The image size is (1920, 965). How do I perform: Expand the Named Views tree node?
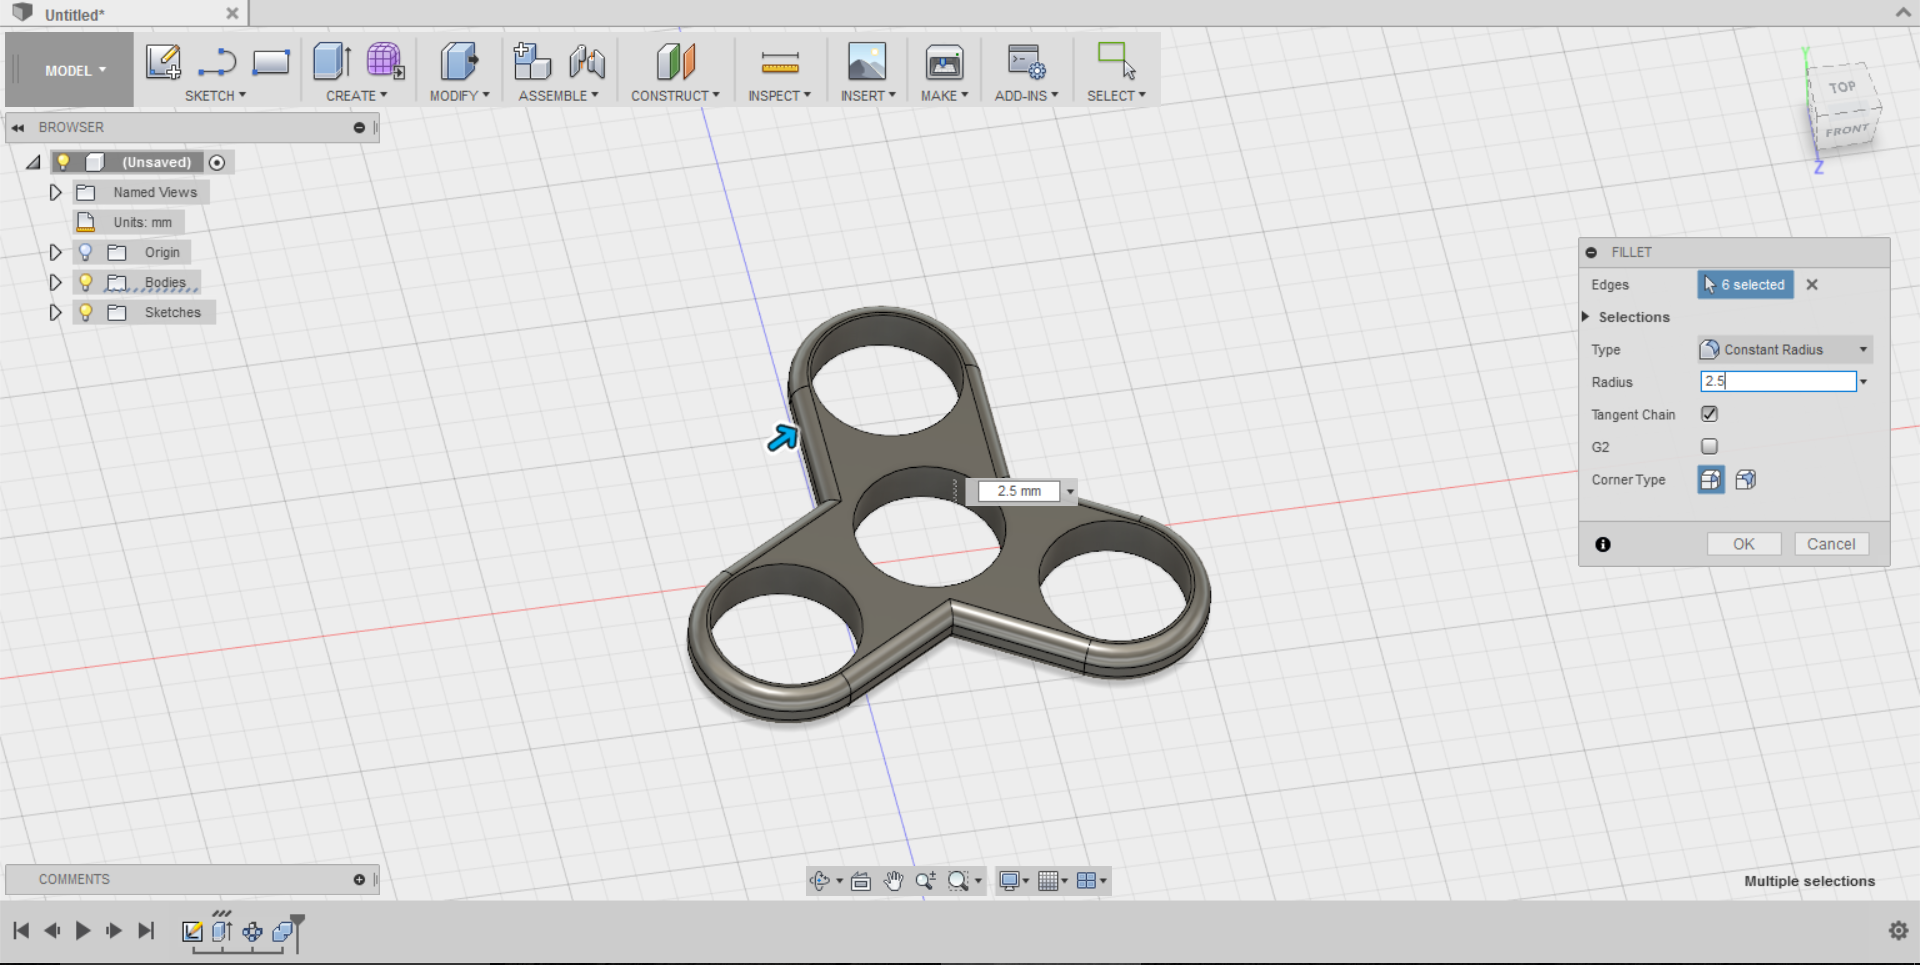click(56, 192)
